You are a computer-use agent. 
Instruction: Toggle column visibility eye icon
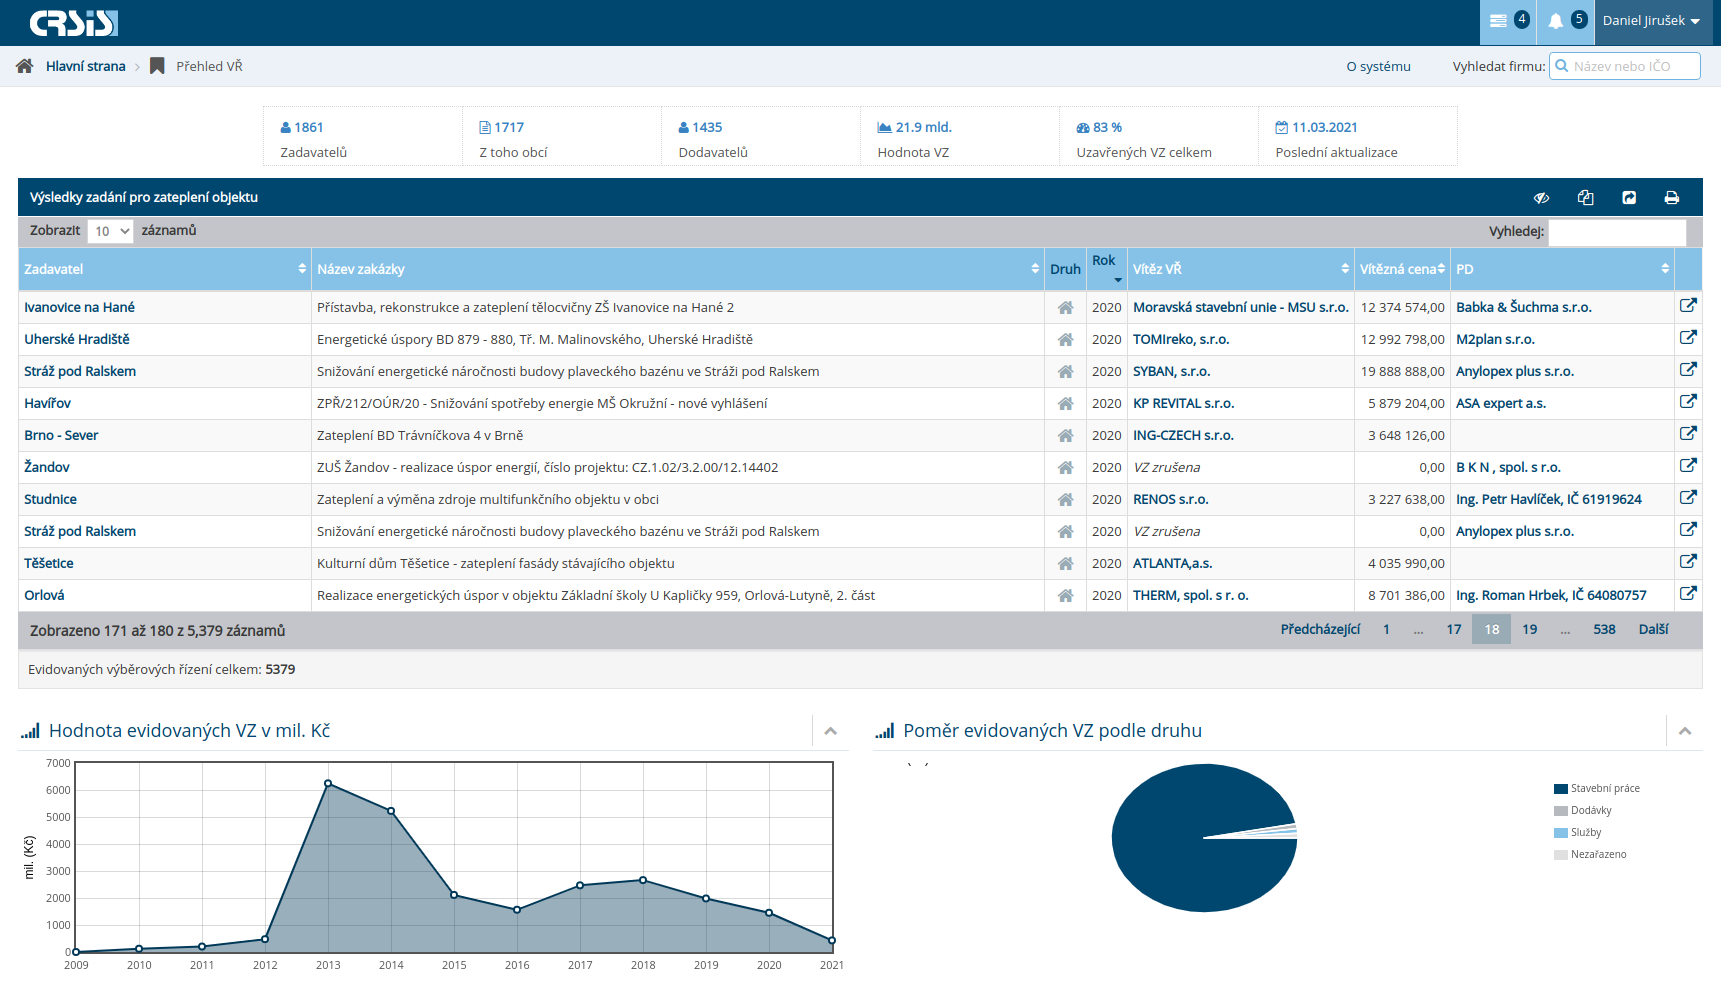click(1541, 198)
